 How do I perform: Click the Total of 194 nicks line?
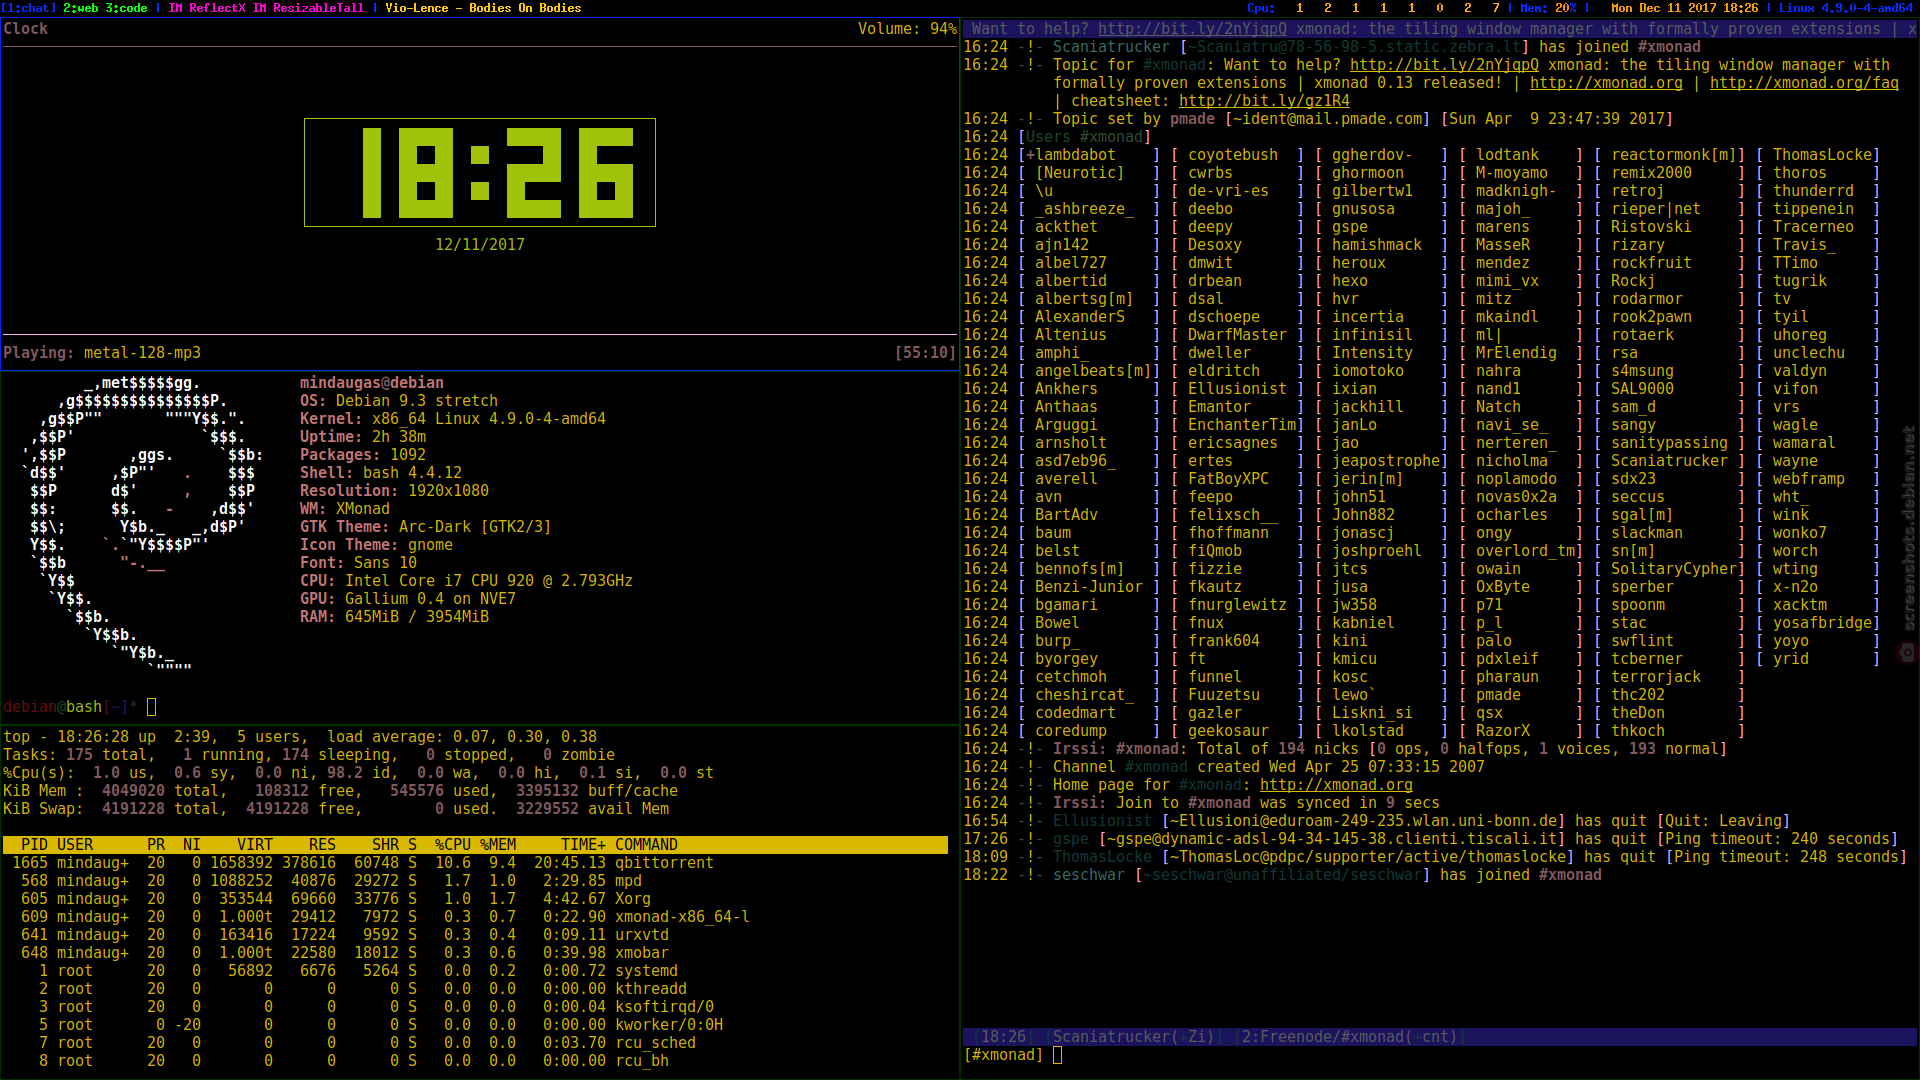(1345, 749)
